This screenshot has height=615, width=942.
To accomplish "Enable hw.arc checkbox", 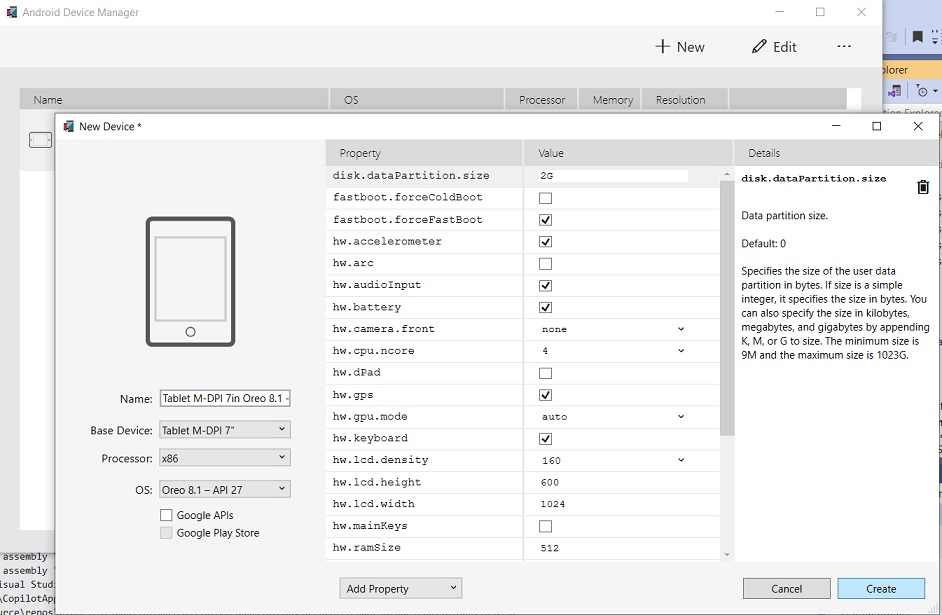I will point(545,264).
